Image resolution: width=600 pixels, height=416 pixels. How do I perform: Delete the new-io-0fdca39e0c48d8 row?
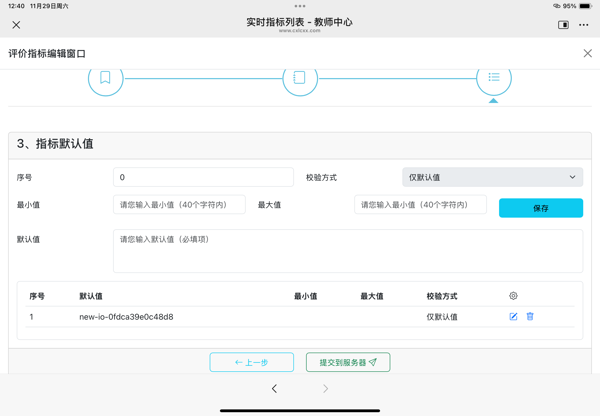point(530,317)
